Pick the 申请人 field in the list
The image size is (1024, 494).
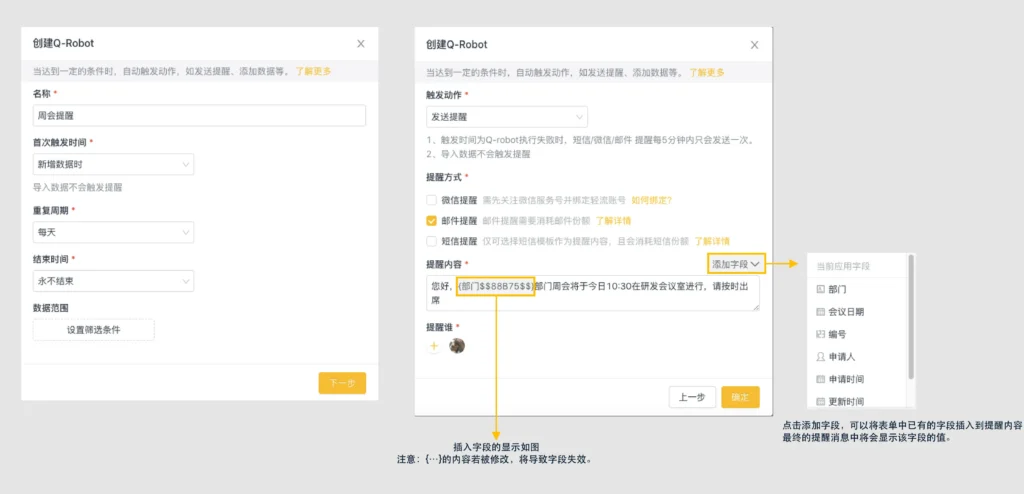(841, 357)
